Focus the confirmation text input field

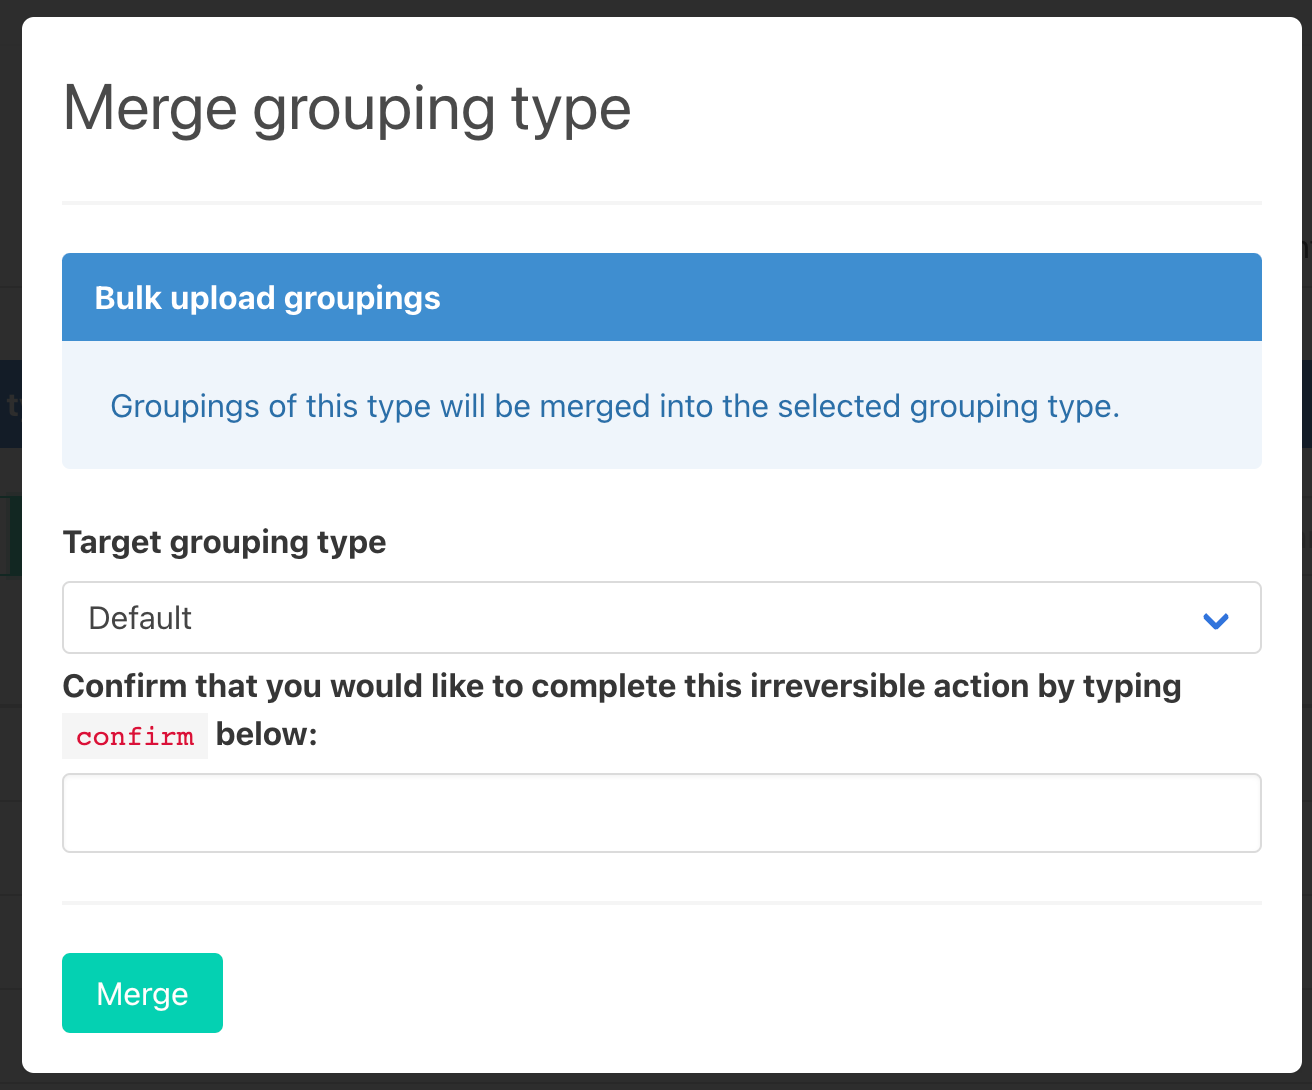click(x=661, y=813)
